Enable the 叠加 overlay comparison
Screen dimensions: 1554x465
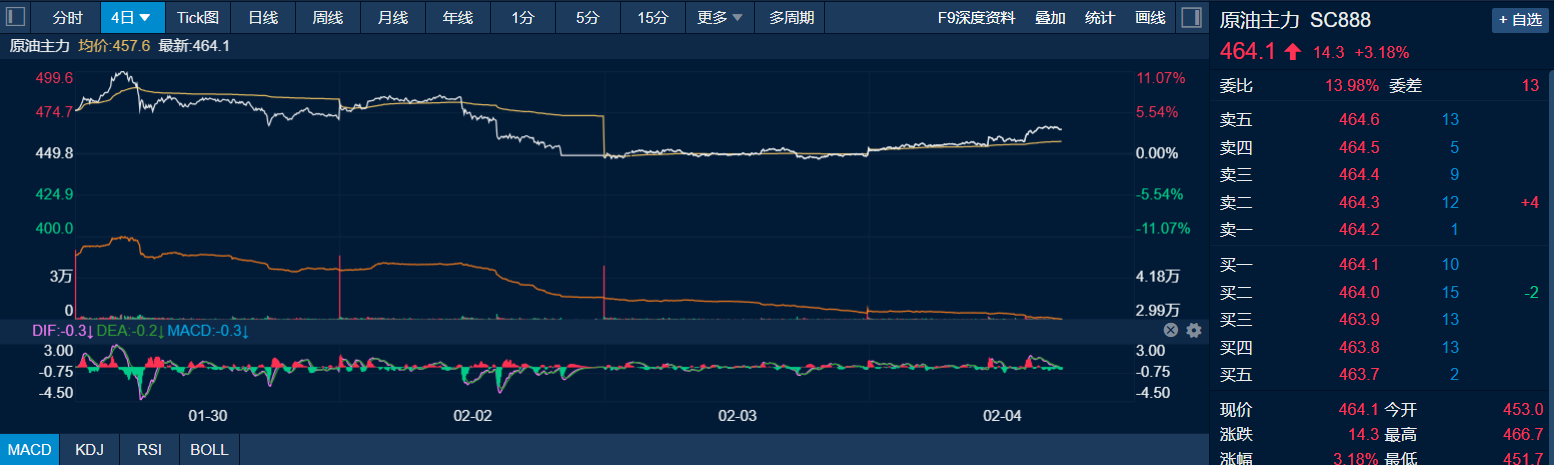1050,18
